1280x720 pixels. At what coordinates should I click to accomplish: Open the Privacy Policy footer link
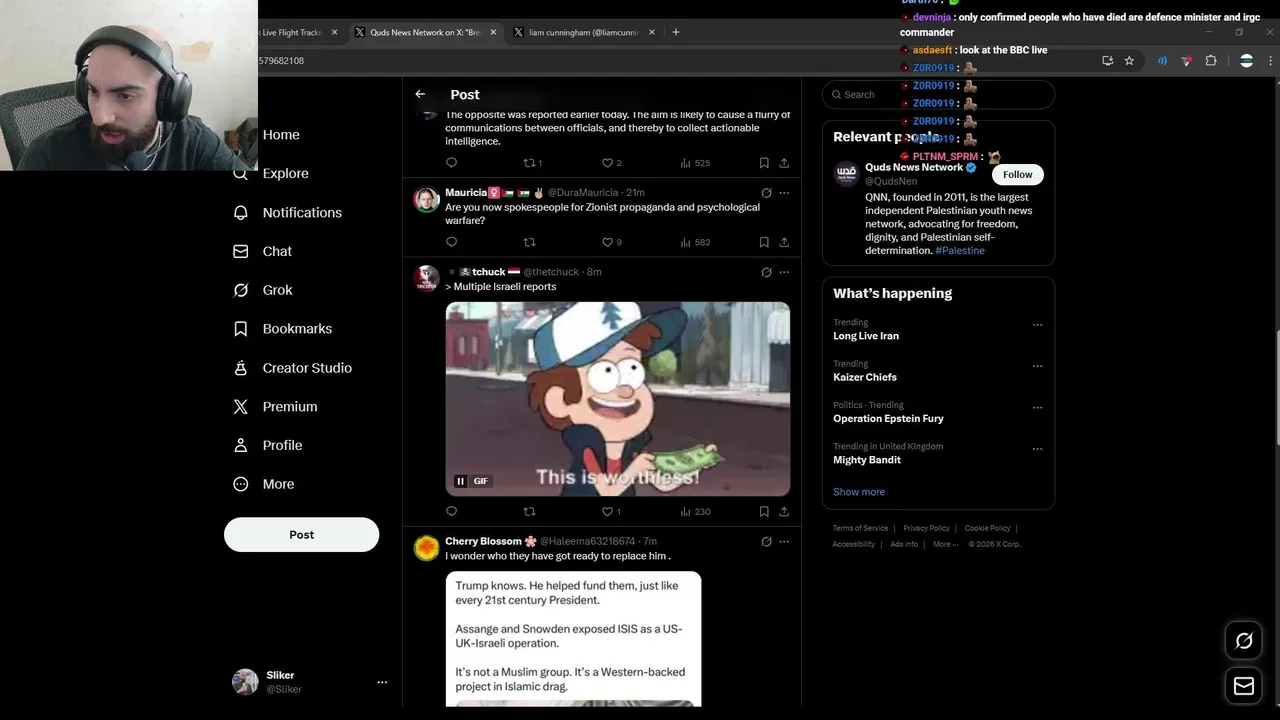926,528
